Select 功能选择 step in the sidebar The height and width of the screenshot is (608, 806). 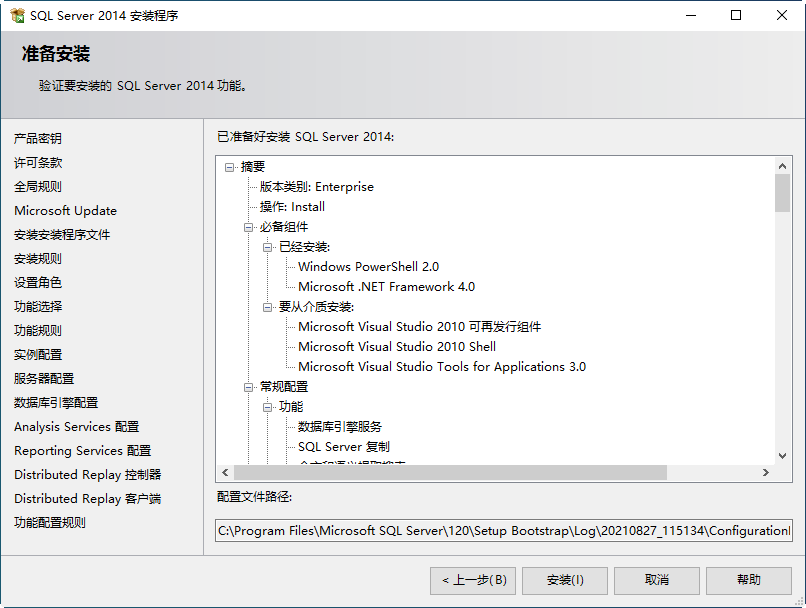click(x=38, y=307)
